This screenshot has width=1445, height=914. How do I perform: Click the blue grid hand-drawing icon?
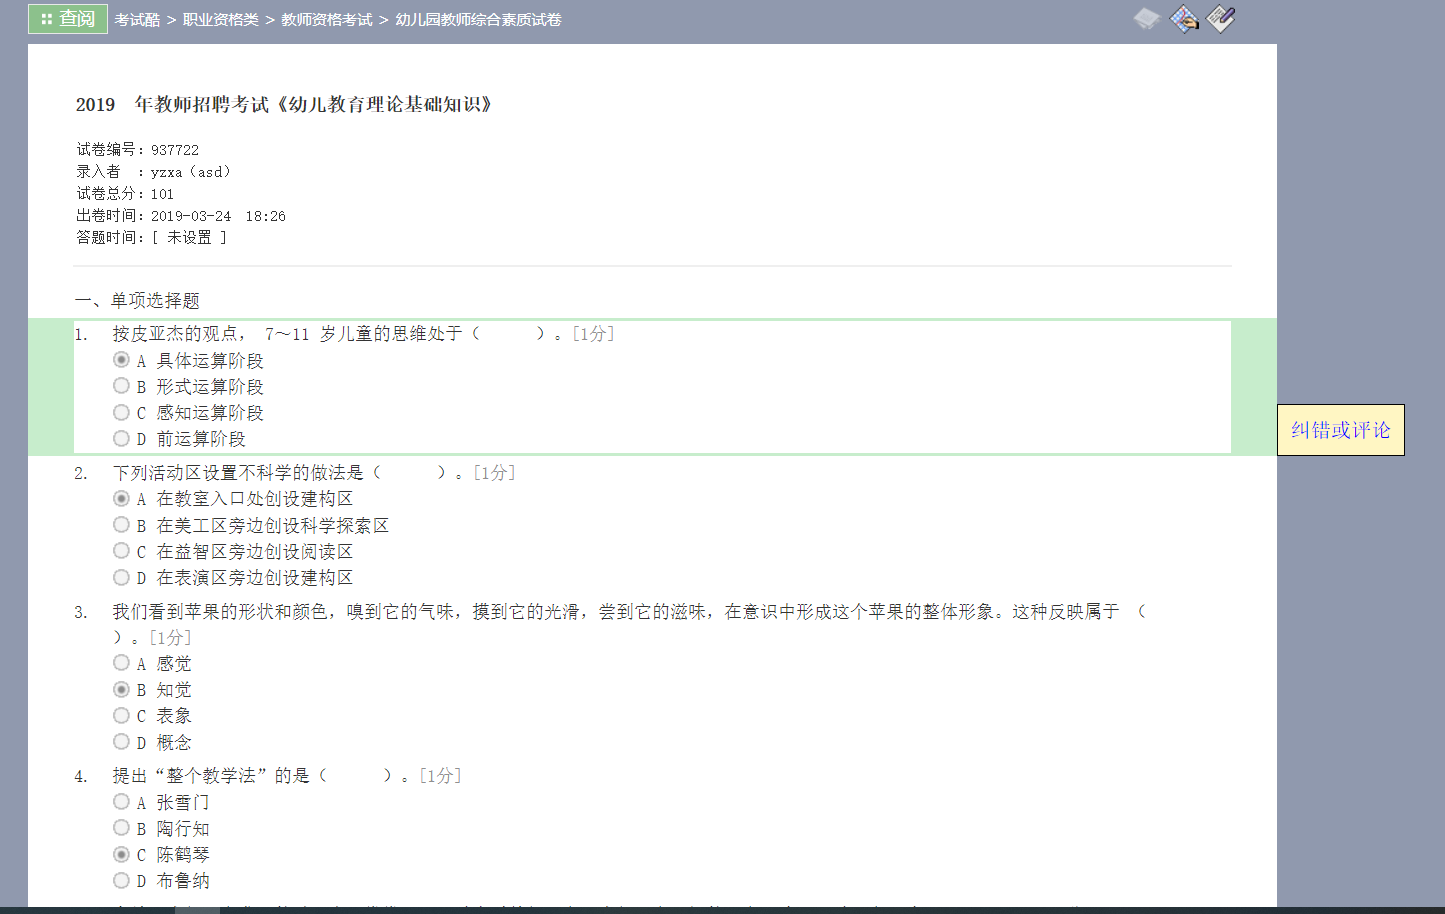(1184, 19)
